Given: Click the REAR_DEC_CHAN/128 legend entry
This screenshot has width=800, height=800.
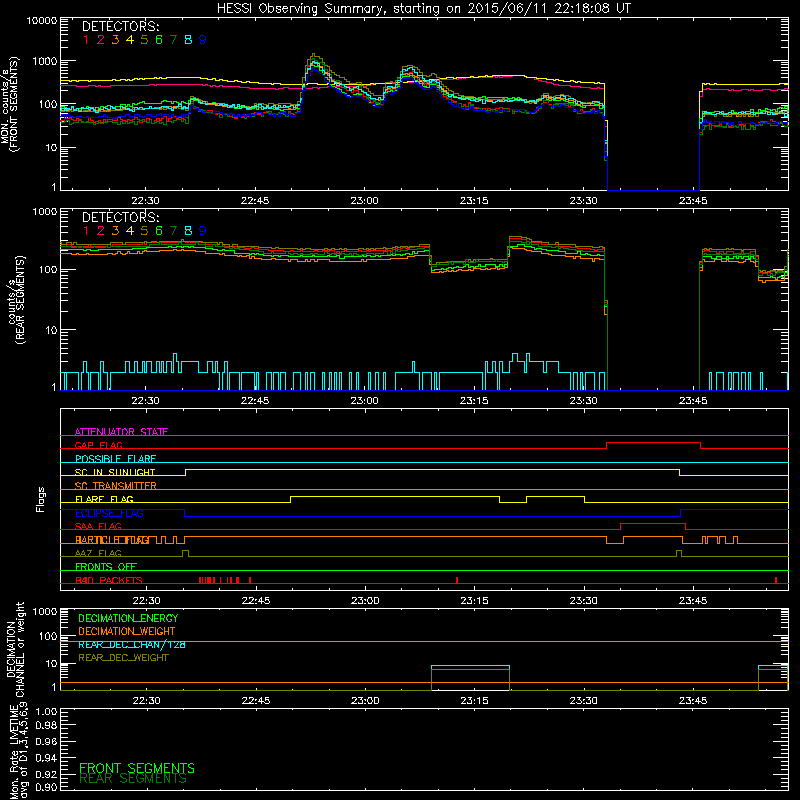Looking at the screenshot, I should pos(132,644).
